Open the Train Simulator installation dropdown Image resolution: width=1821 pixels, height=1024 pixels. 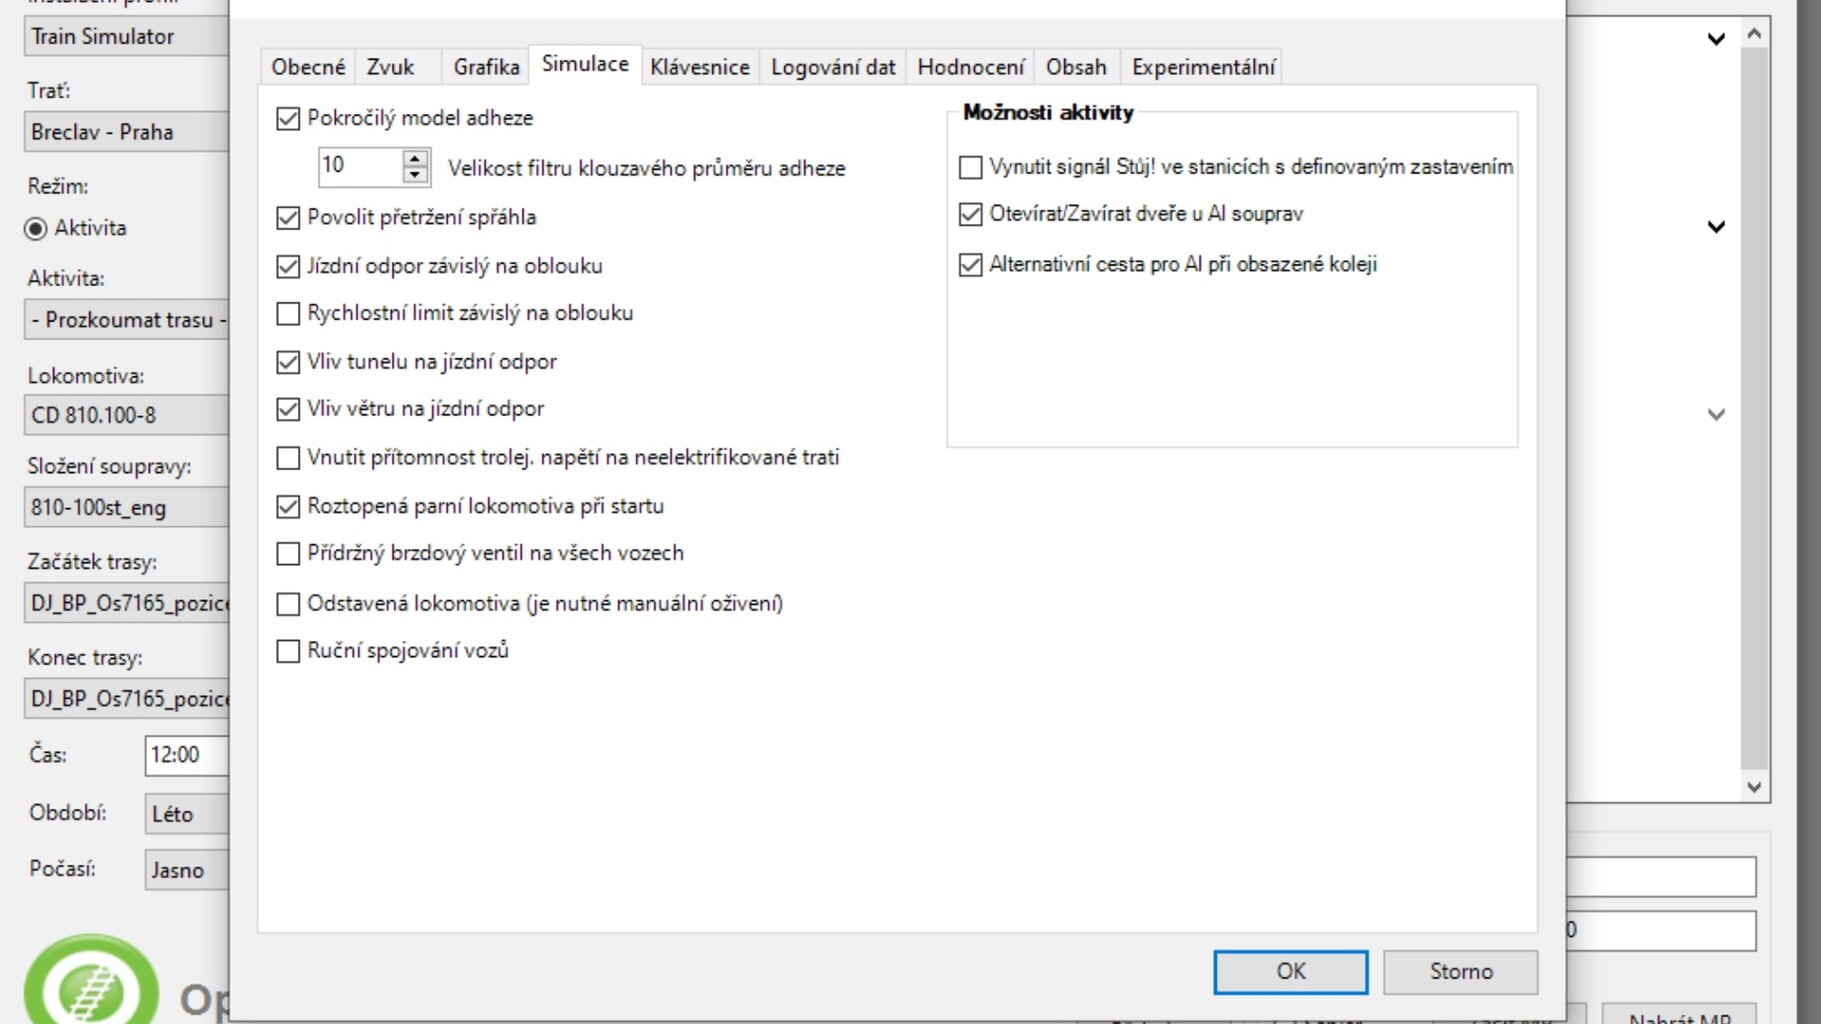[127, 37]
